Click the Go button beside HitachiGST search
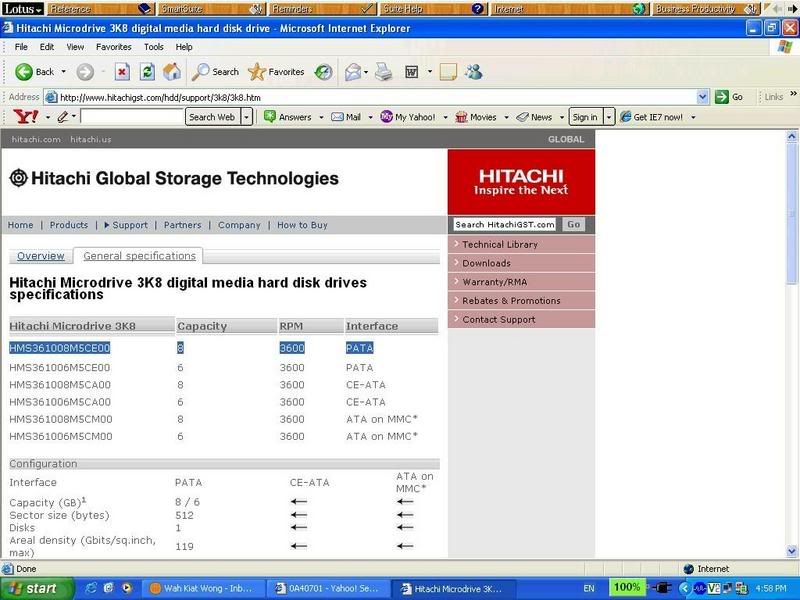This screenshot has width=800, height=600. 573,224
